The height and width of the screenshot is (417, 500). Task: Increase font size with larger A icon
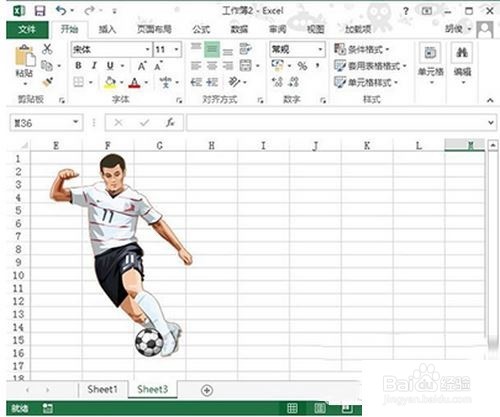[x=142, y=66]
